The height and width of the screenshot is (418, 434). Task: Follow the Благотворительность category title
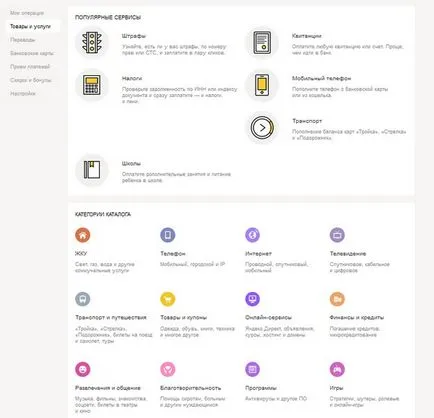tap(190, 388)
